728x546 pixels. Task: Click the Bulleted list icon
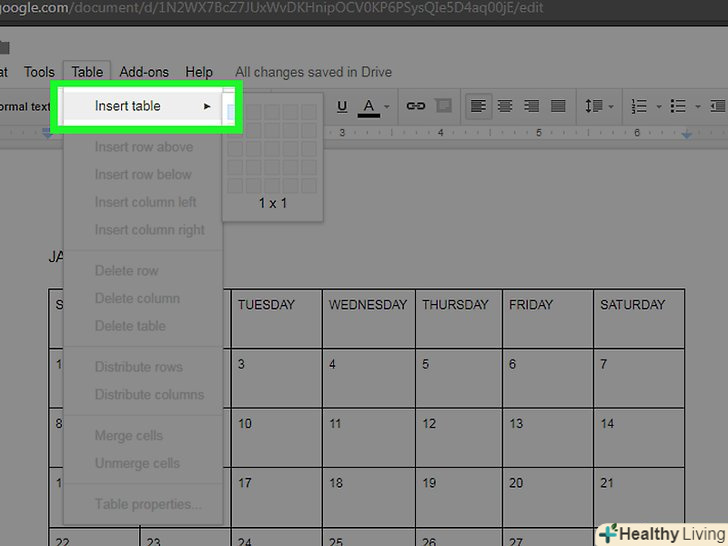coord(678,106)
